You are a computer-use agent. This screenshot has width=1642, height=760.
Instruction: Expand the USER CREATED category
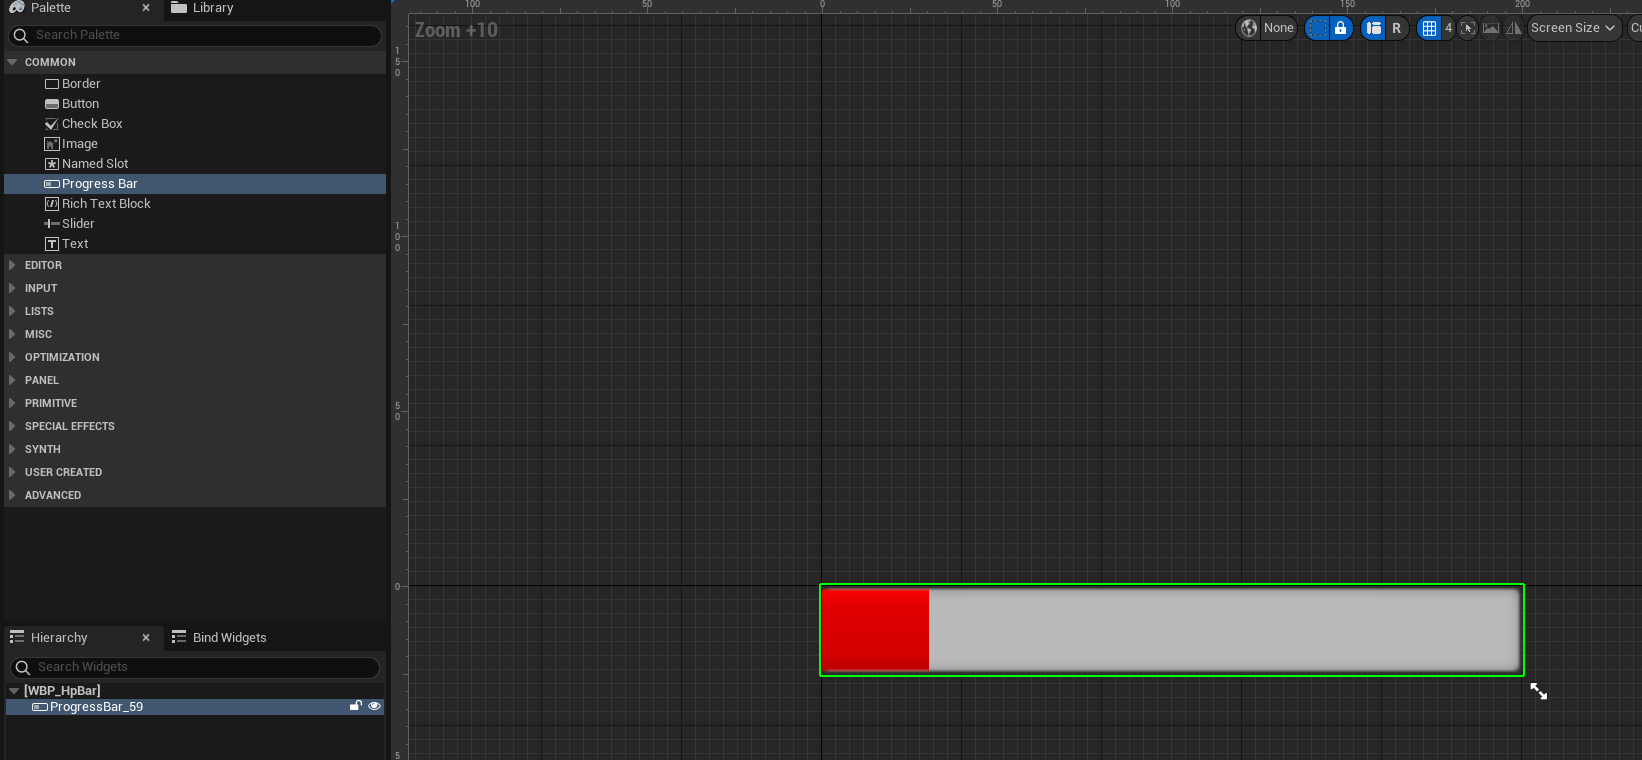pos(12,472)
